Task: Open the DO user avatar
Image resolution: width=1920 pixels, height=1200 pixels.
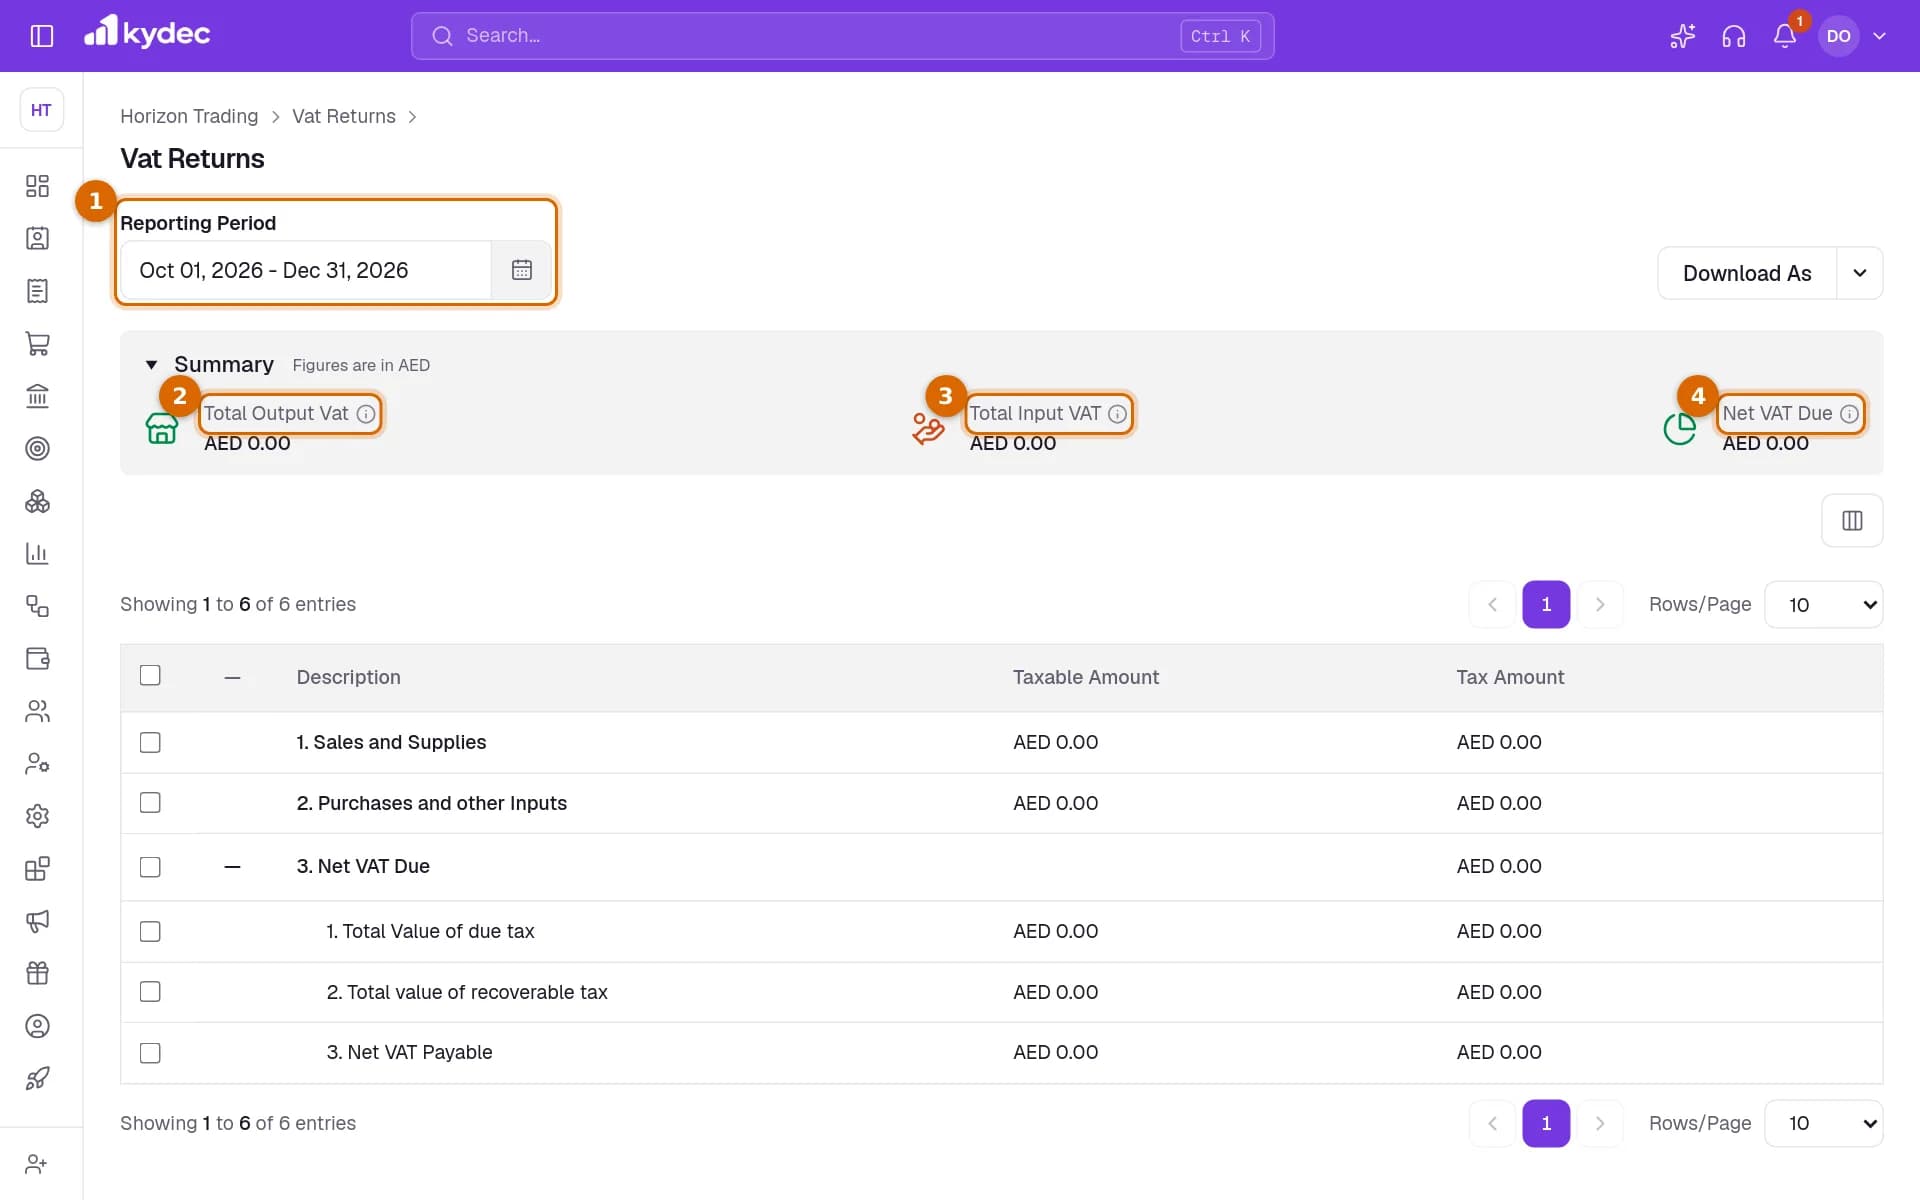Action: (1838, 36)
